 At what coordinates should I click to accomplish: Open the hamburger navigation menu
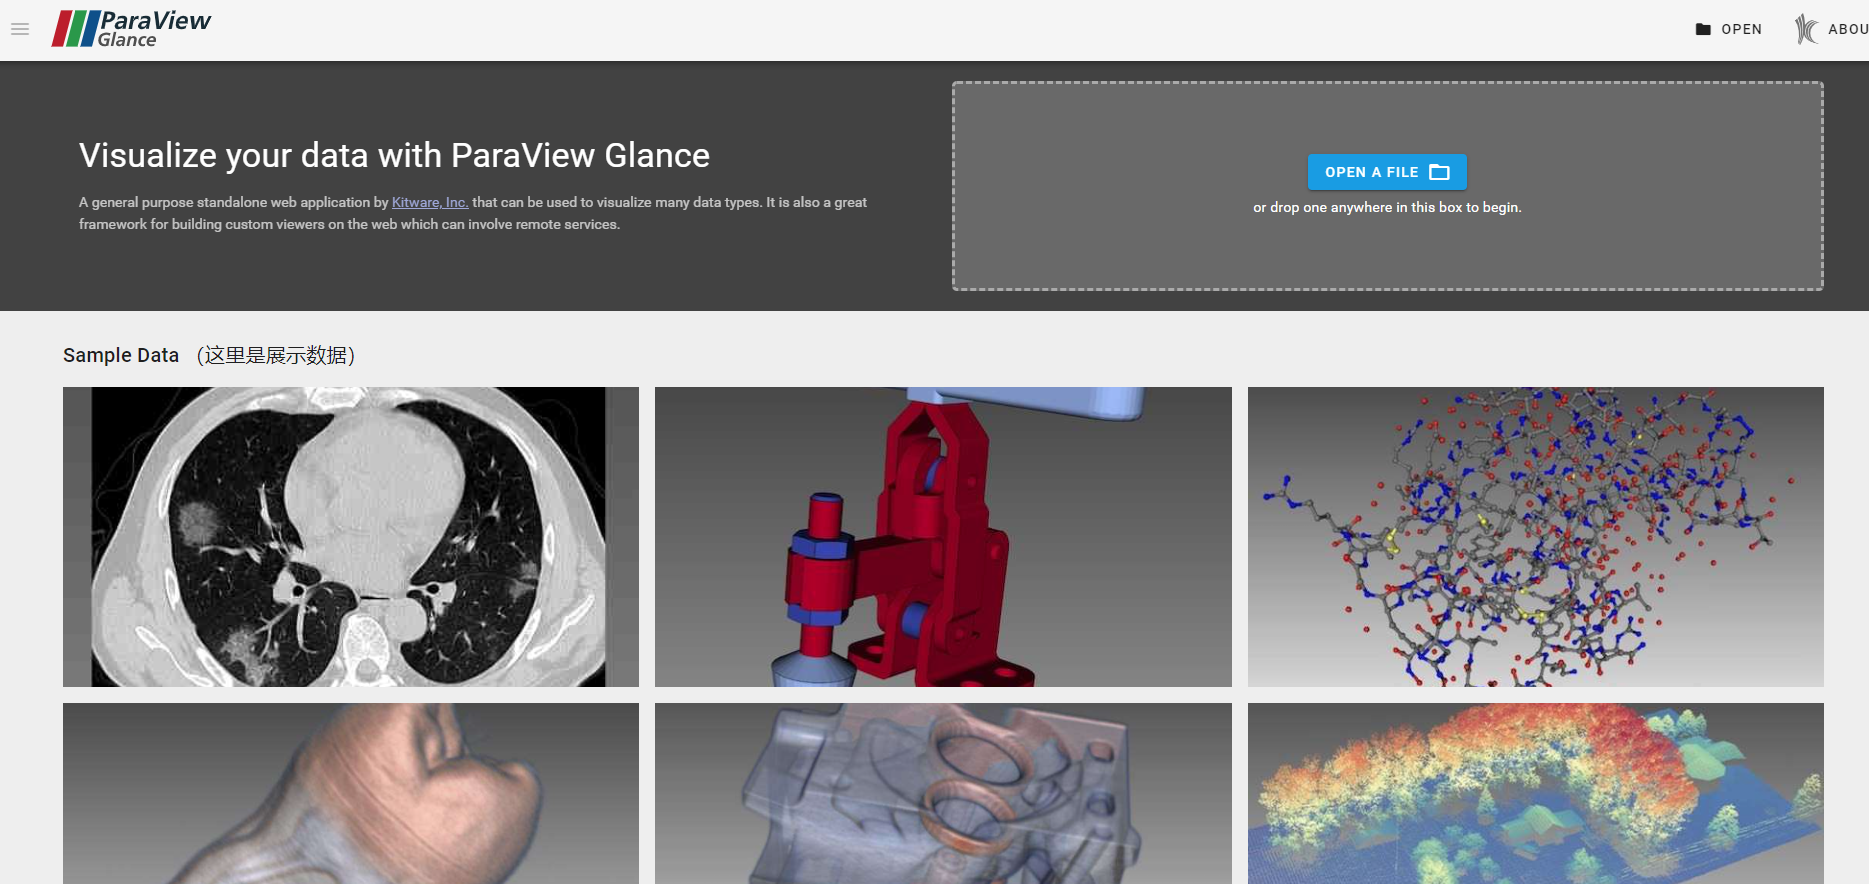20,29
